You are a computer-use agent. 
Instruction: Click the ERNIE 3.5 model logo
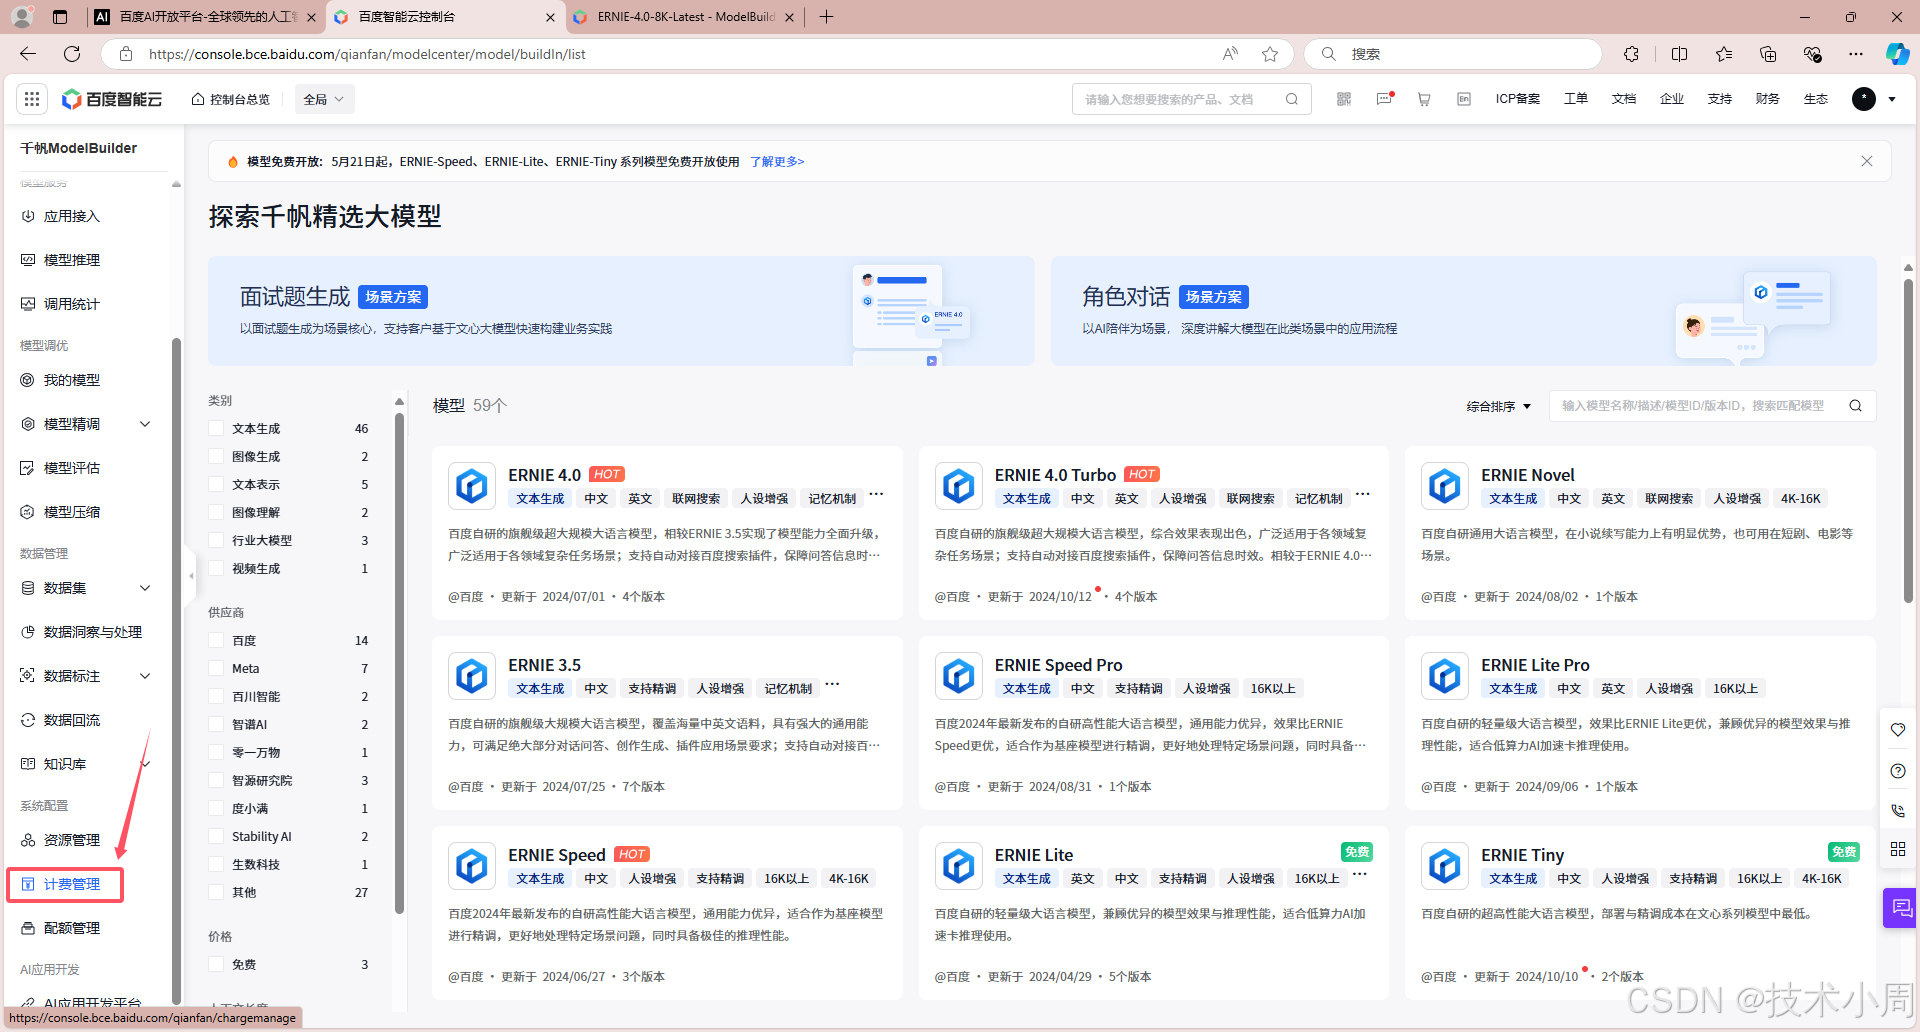point(472,677)
